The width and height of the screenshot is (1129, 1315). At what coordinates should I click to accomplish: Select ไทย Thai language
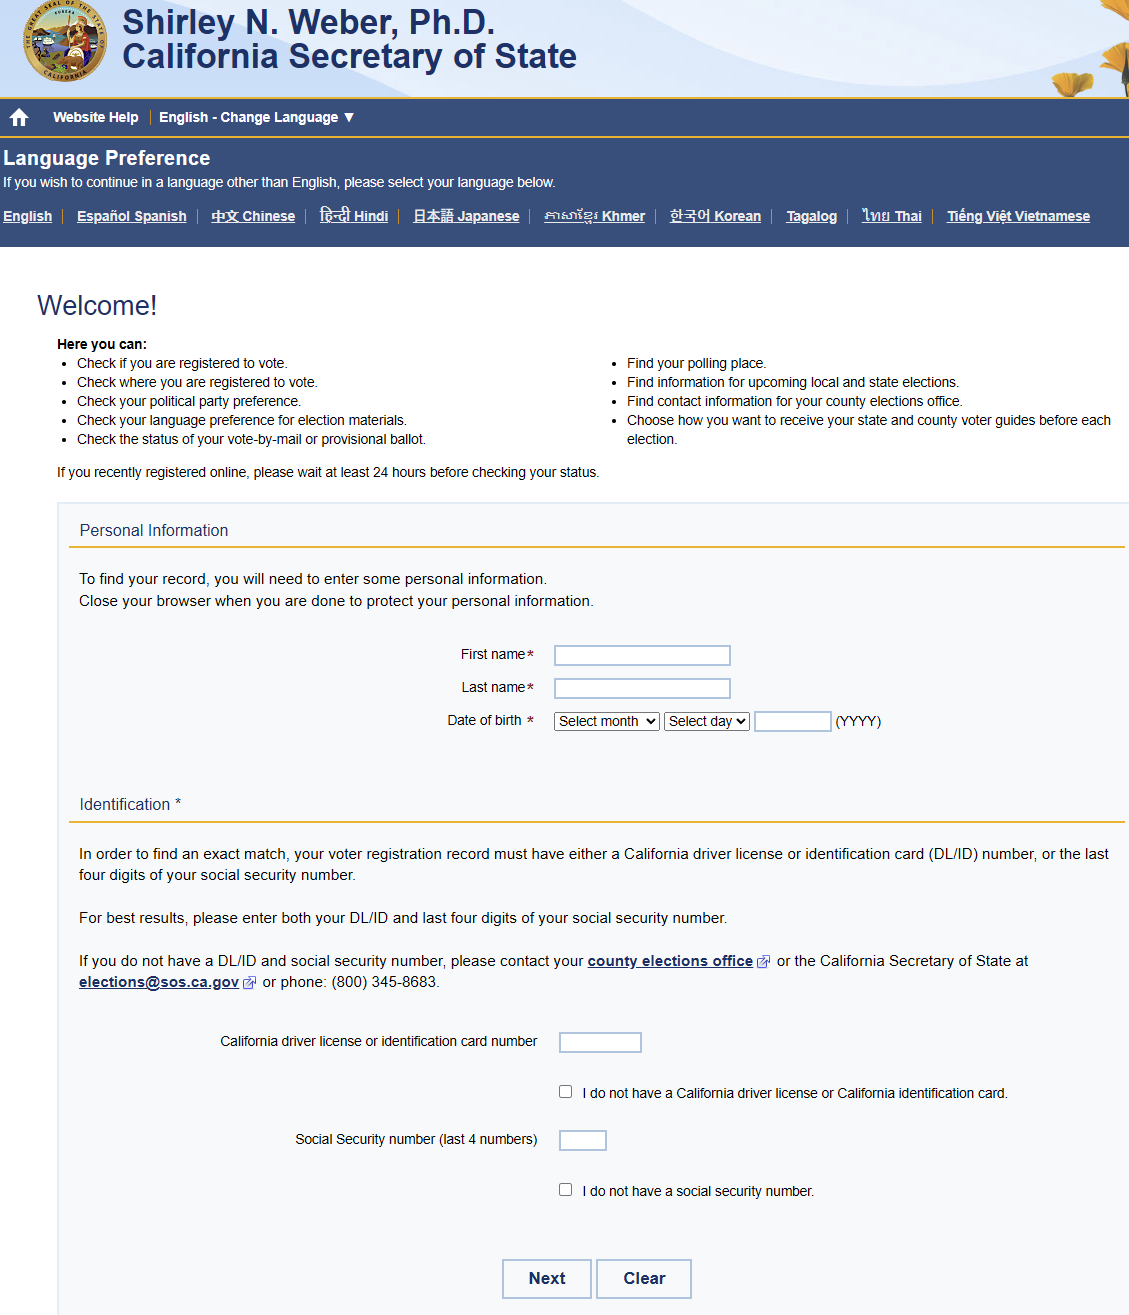coord(892,216)
